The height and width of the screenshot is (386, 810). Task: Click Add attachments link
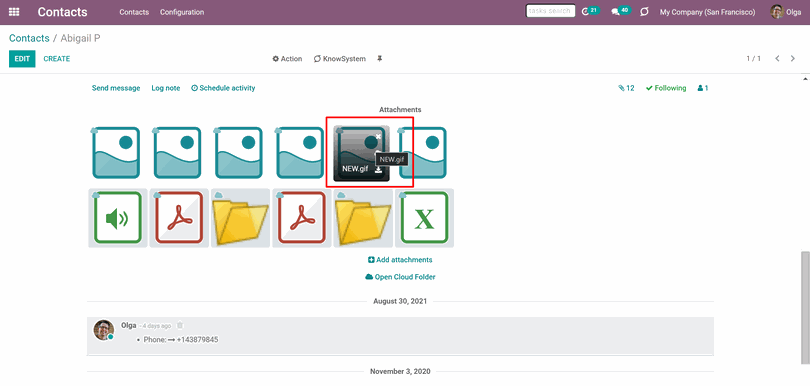pyautogui.click(x=400, y=260)
